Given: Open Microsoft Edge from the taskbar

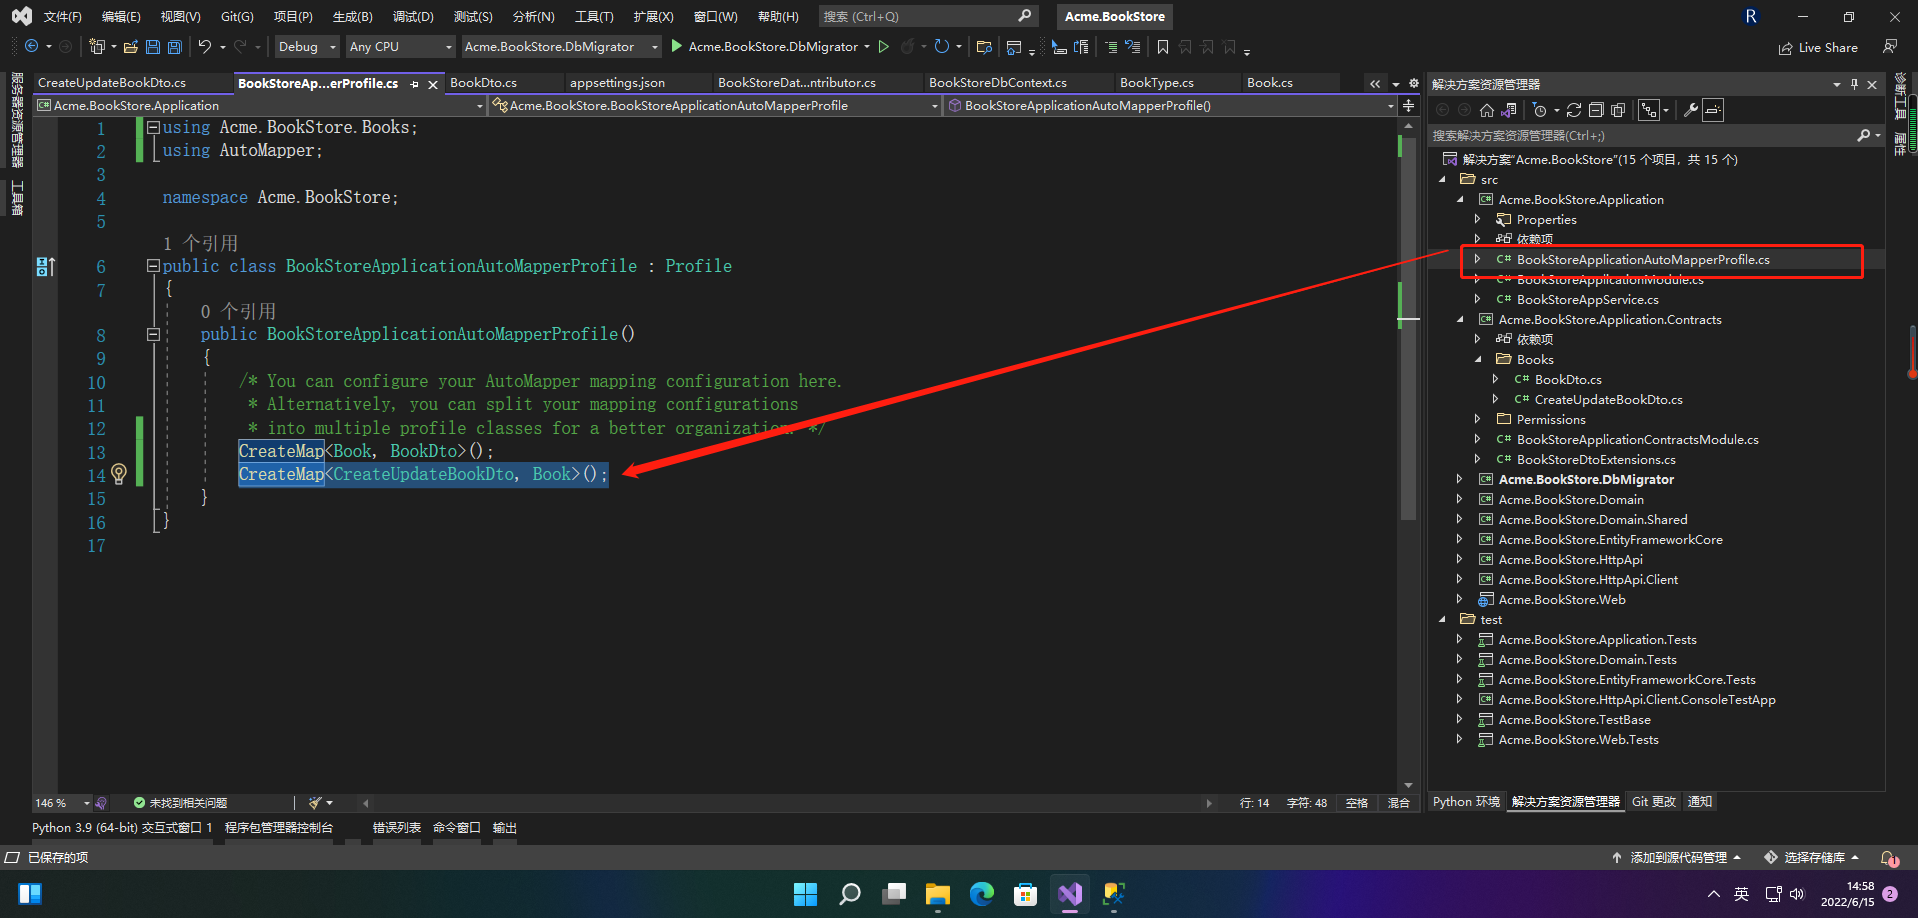Looking at the screenshot, I should (x=982, y=893).
